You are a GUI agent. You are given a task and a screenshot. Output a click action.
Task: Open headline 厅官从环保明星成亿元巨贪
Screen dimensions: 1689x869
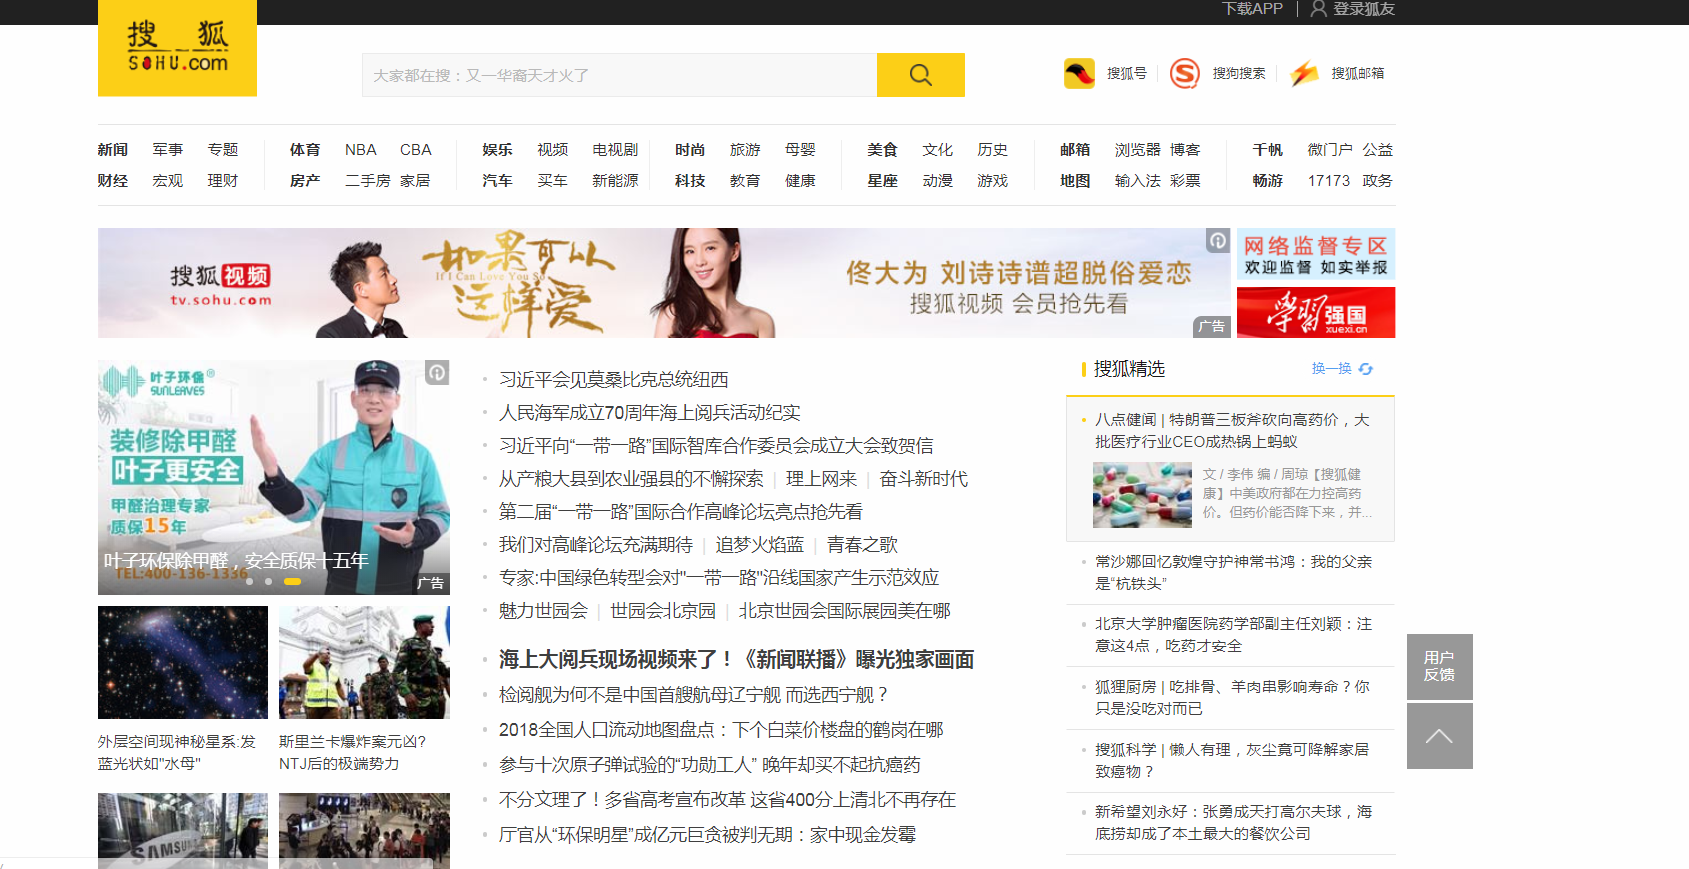click(707, 835)
